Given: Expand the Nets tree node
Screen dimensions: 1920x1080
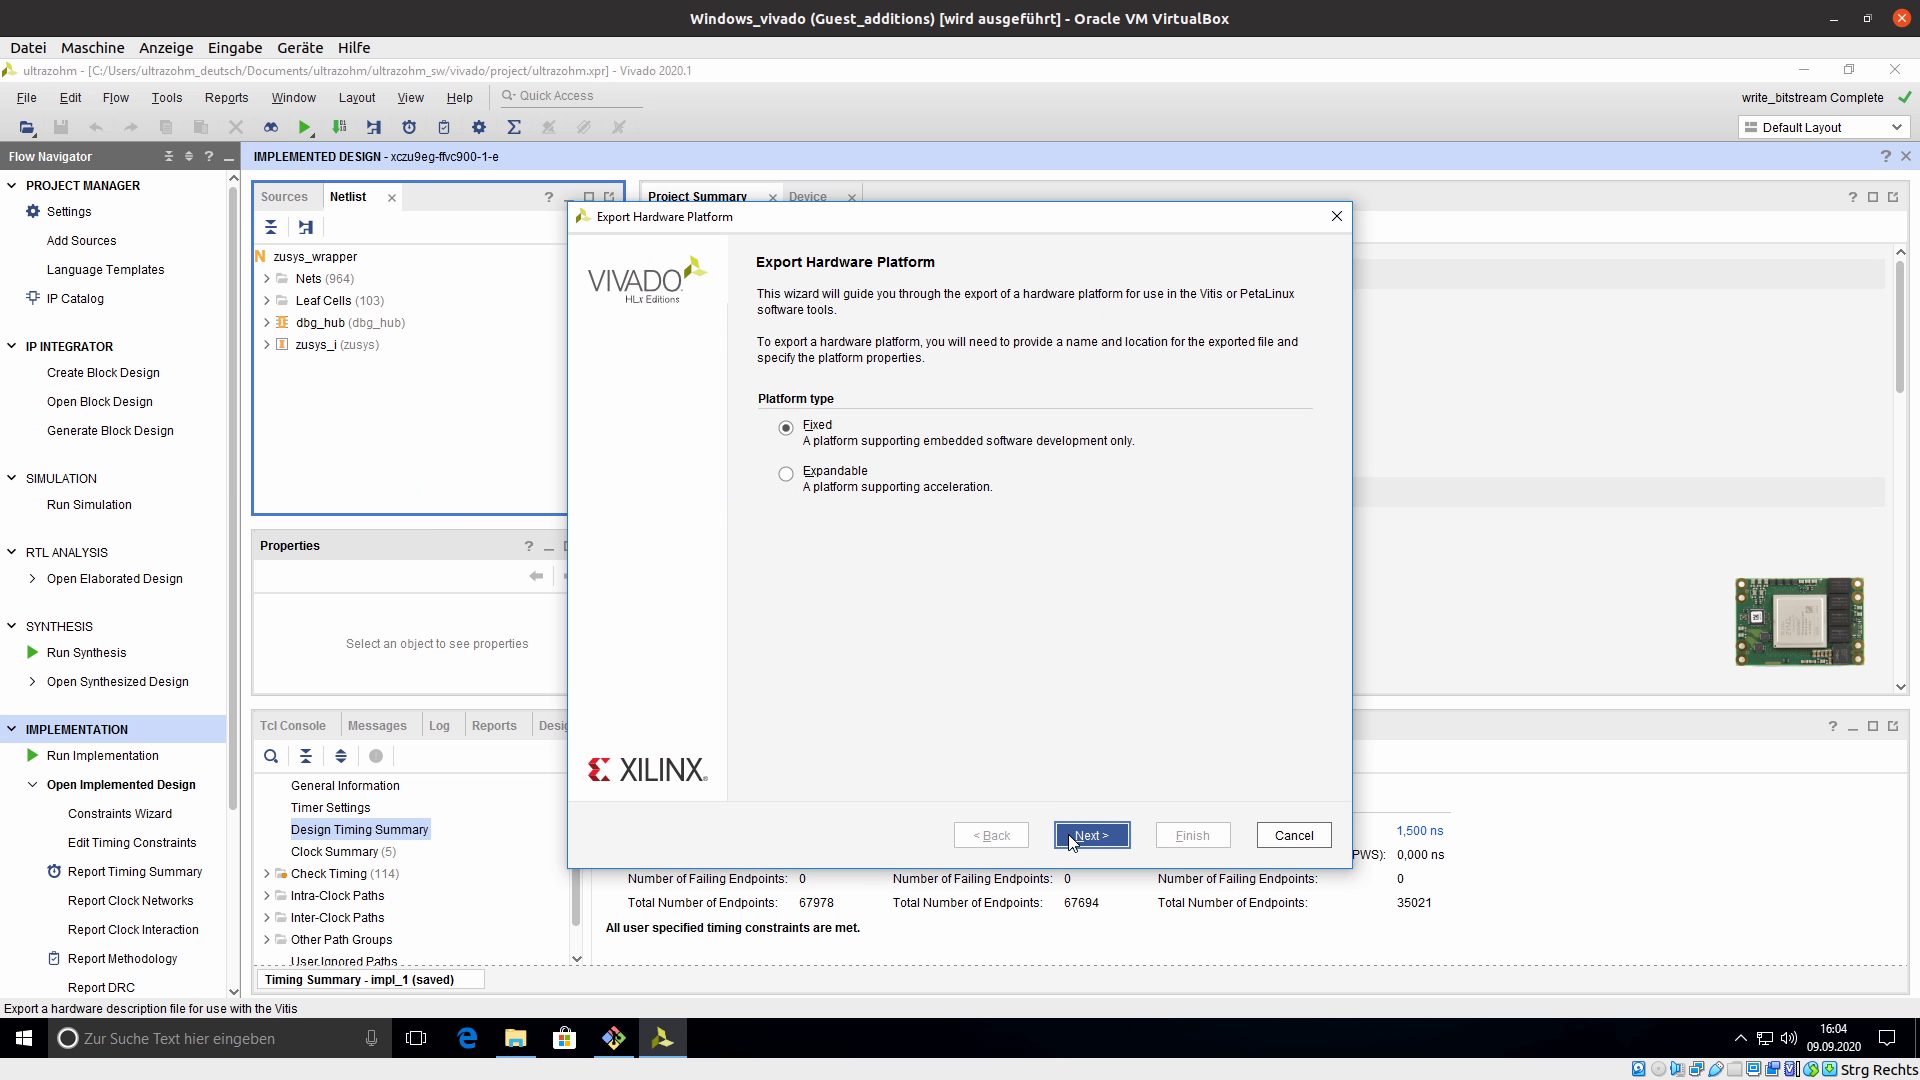Looking at the screenshot, I should pyautogui.click(x=267, y=279).
